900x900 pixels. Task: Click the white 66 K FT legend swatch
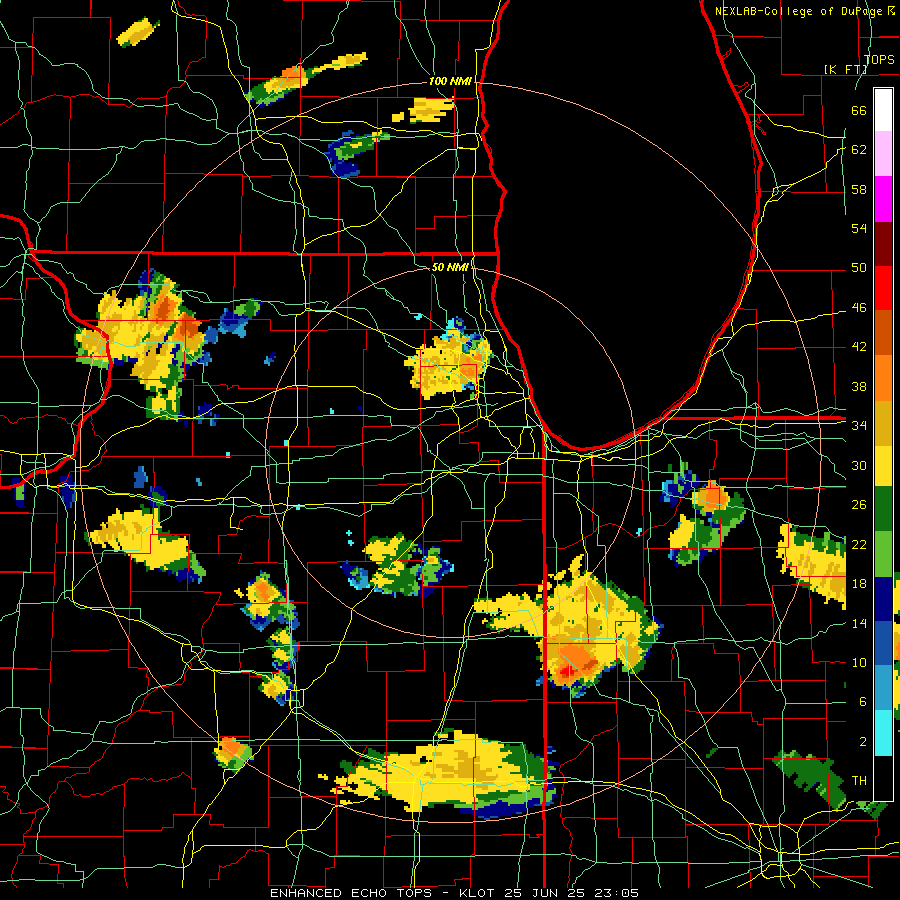coord(883,110)
